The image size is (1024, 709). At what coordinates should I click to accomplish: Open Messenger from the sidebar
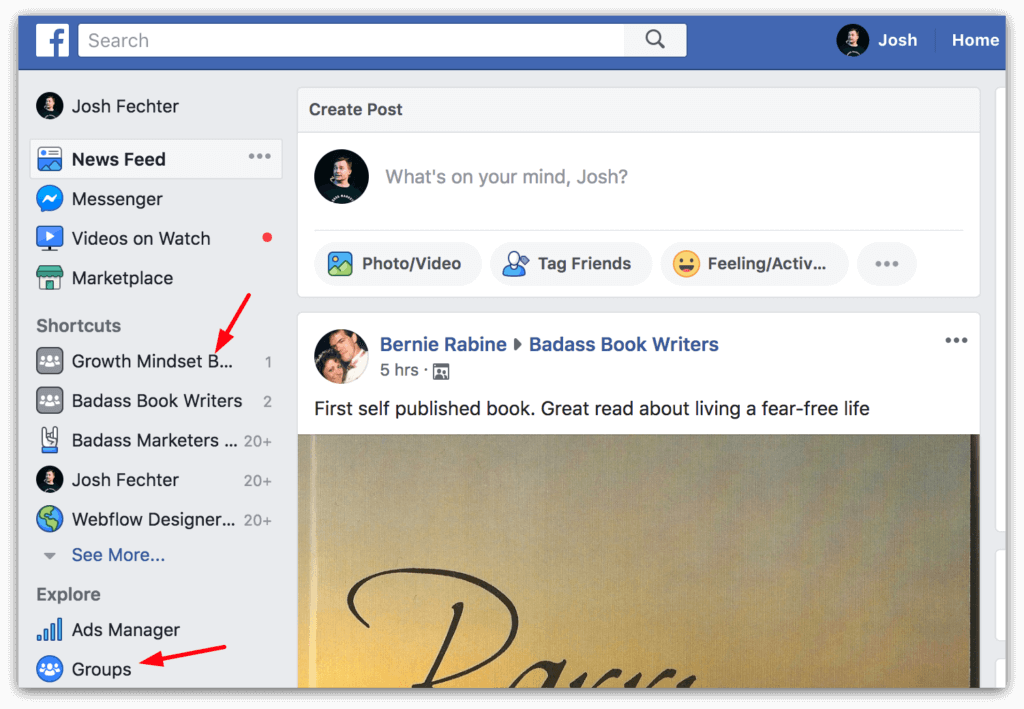coord(117,199)
